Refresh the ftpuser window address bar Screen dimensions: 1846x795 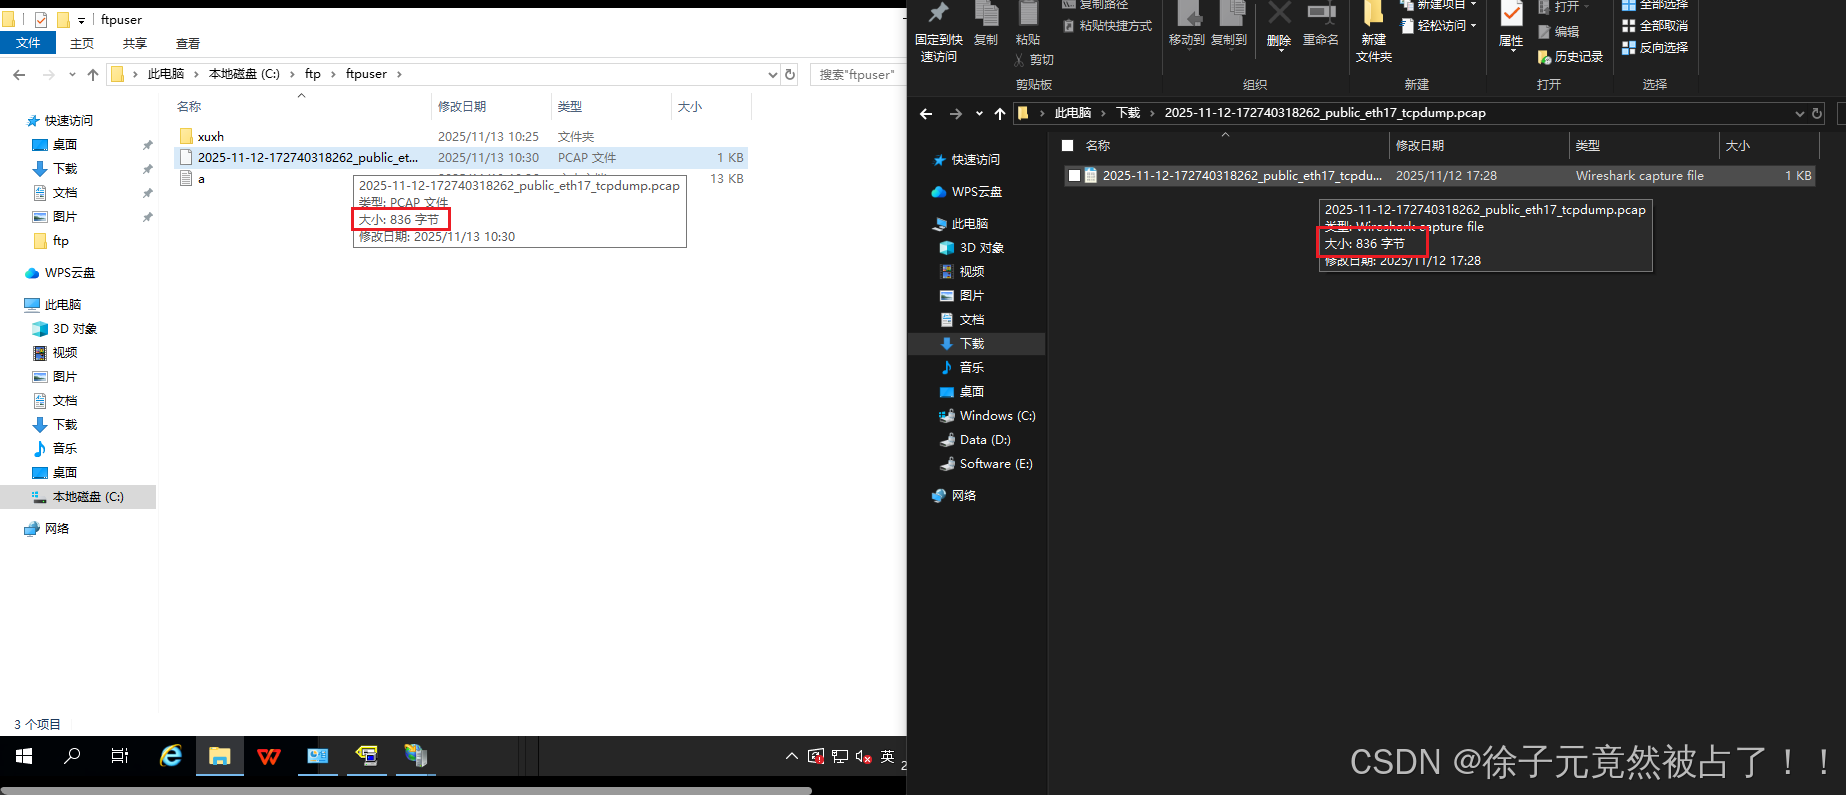pos(790,74)
